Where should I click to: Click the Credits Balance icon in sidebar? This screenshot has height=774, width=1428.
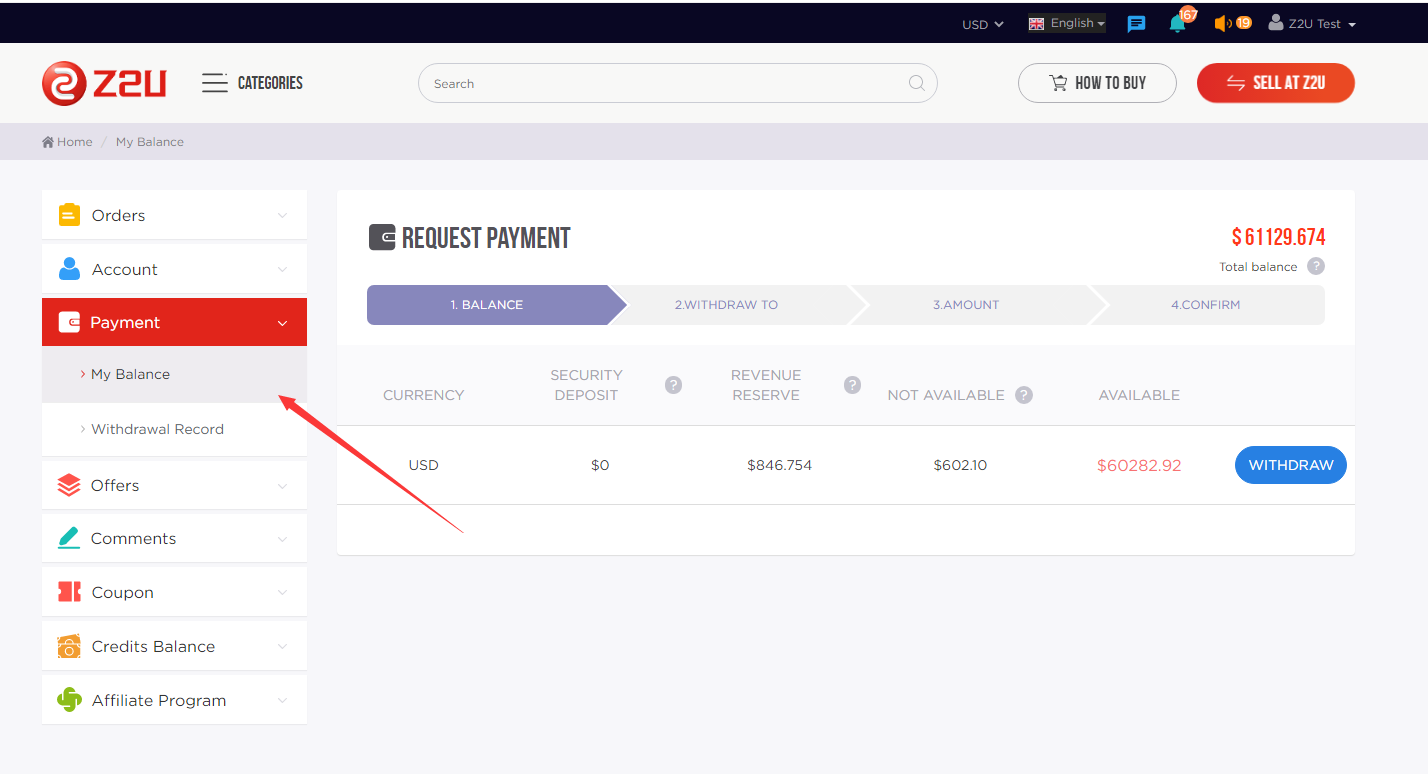click(x=68, y=646)
